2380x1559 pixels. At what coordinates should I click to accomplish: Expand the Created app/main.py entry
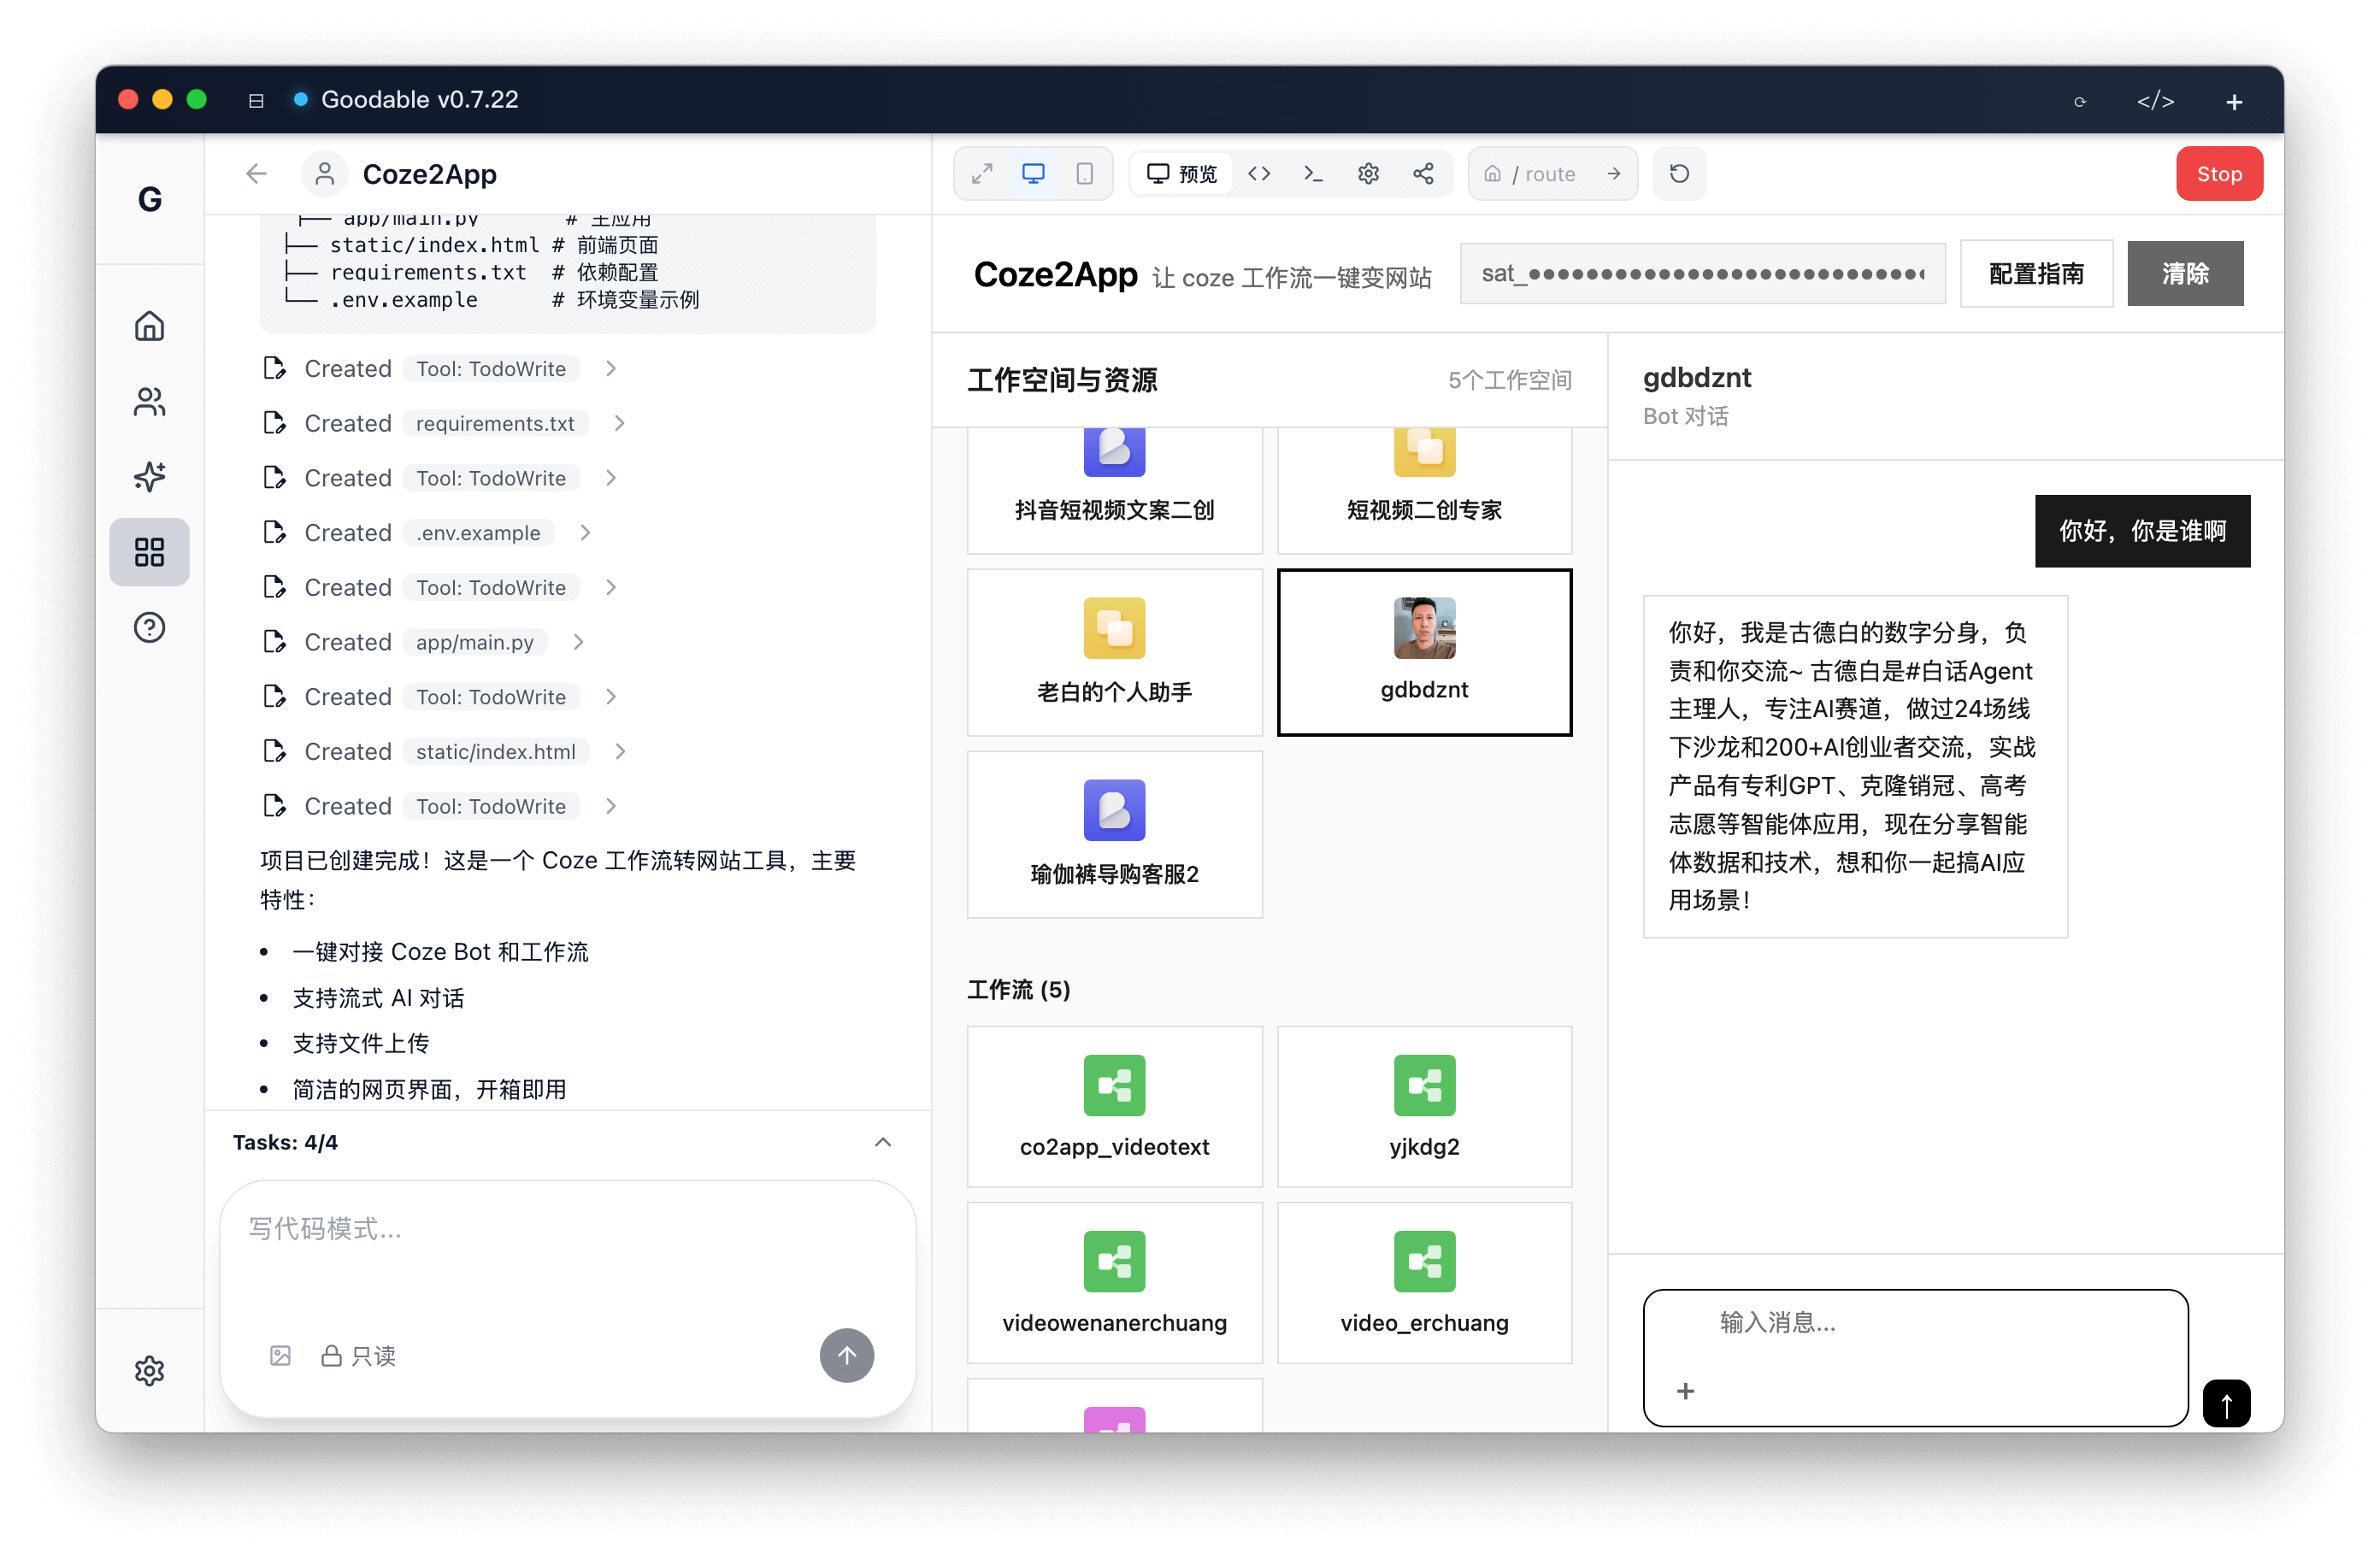coord(579,642)
